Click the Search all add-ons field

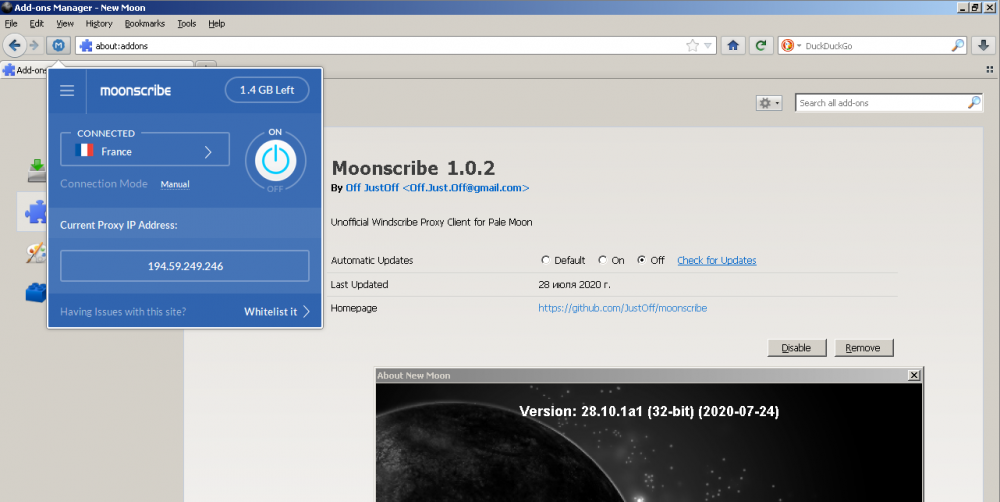point(880,103)
